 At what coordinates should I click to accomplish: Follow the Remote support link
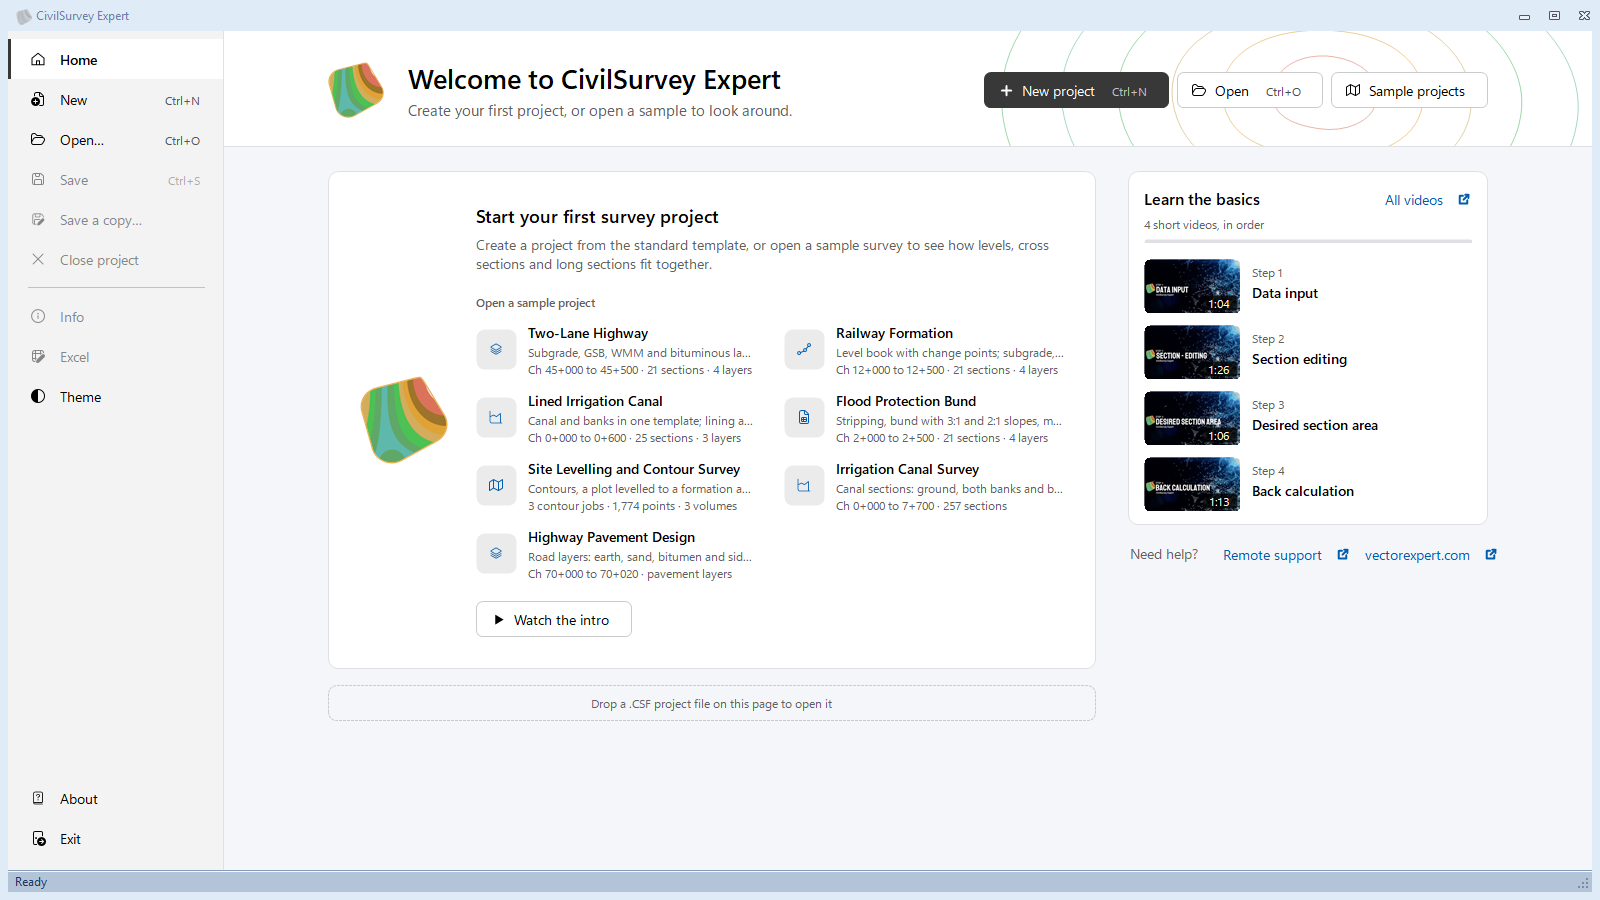coord(1272,555)
